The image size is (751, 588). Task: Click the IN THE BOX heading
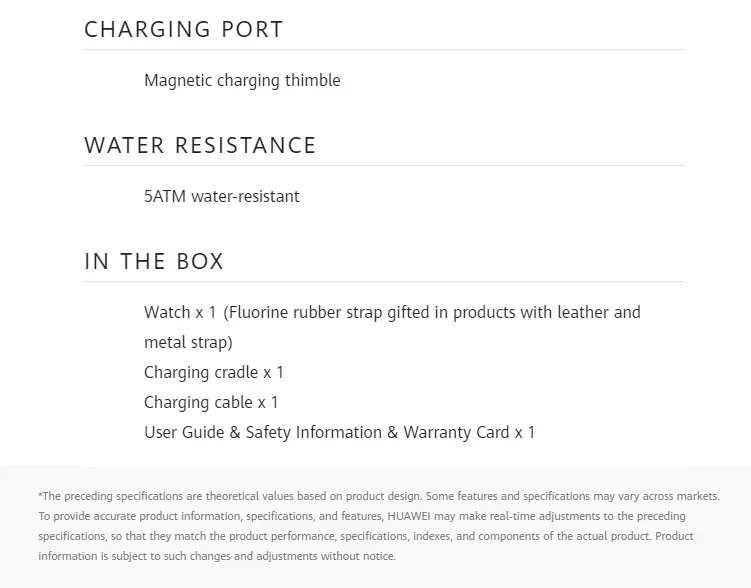pyautogui.click(x=154, y=261)
